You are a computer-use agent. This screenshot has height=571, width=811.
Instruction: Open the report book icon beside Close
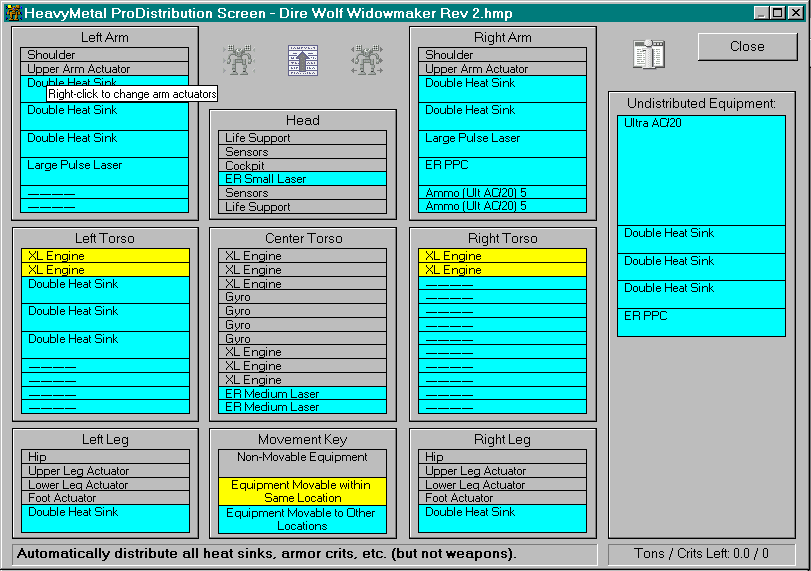point(649,54)
